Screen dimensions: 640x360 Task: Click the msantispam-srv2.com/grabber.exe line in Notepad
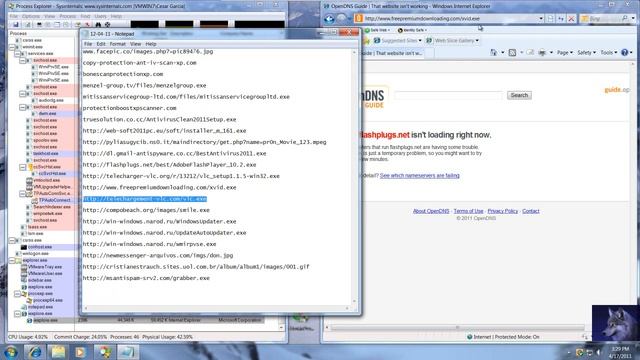146,278
